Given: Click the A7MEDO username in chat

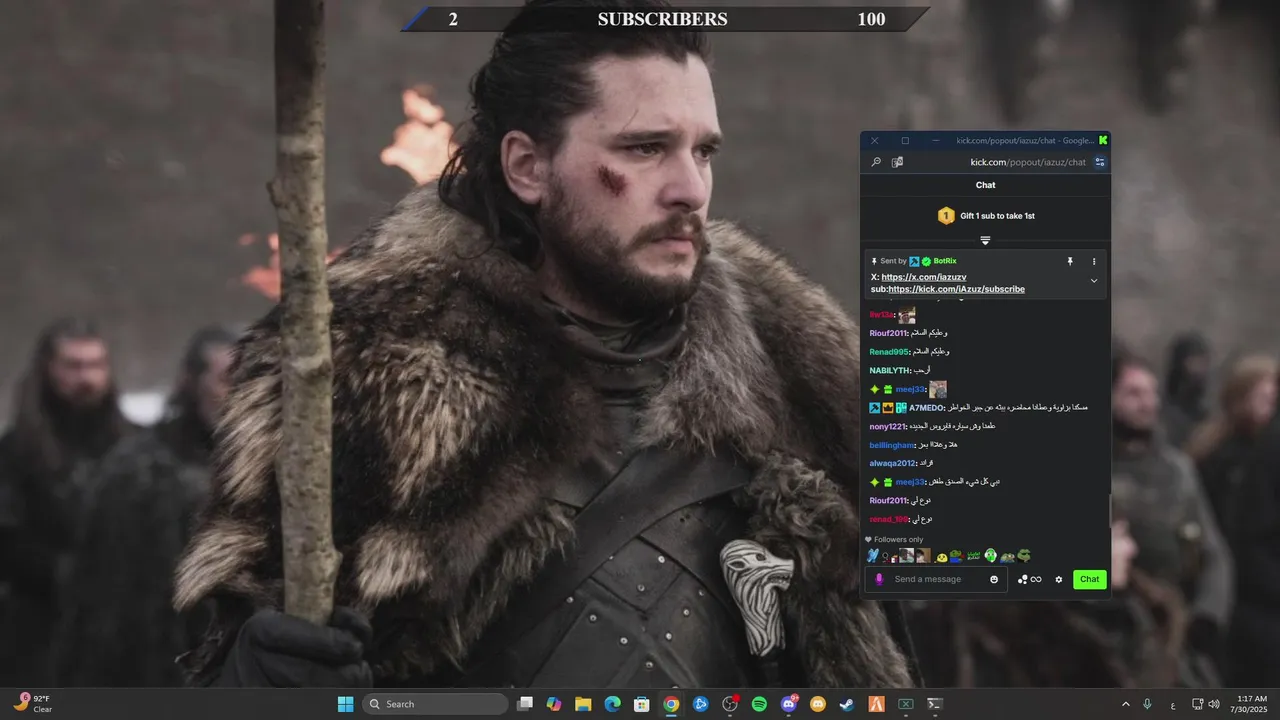Looking at the screenshot, I should click(926, 408).
